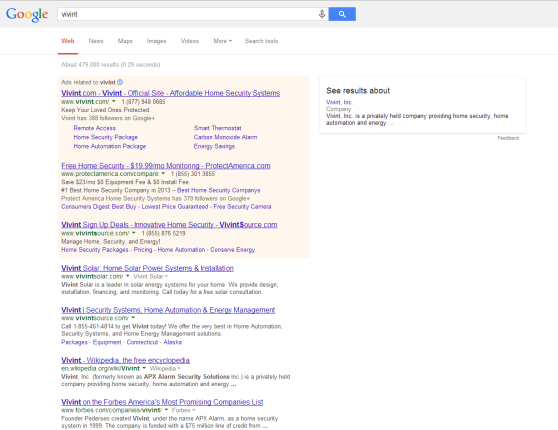The image size is (558, 430).
Task: Click ad phone number 1 (877) 948 0685
Action: (143, 102)
